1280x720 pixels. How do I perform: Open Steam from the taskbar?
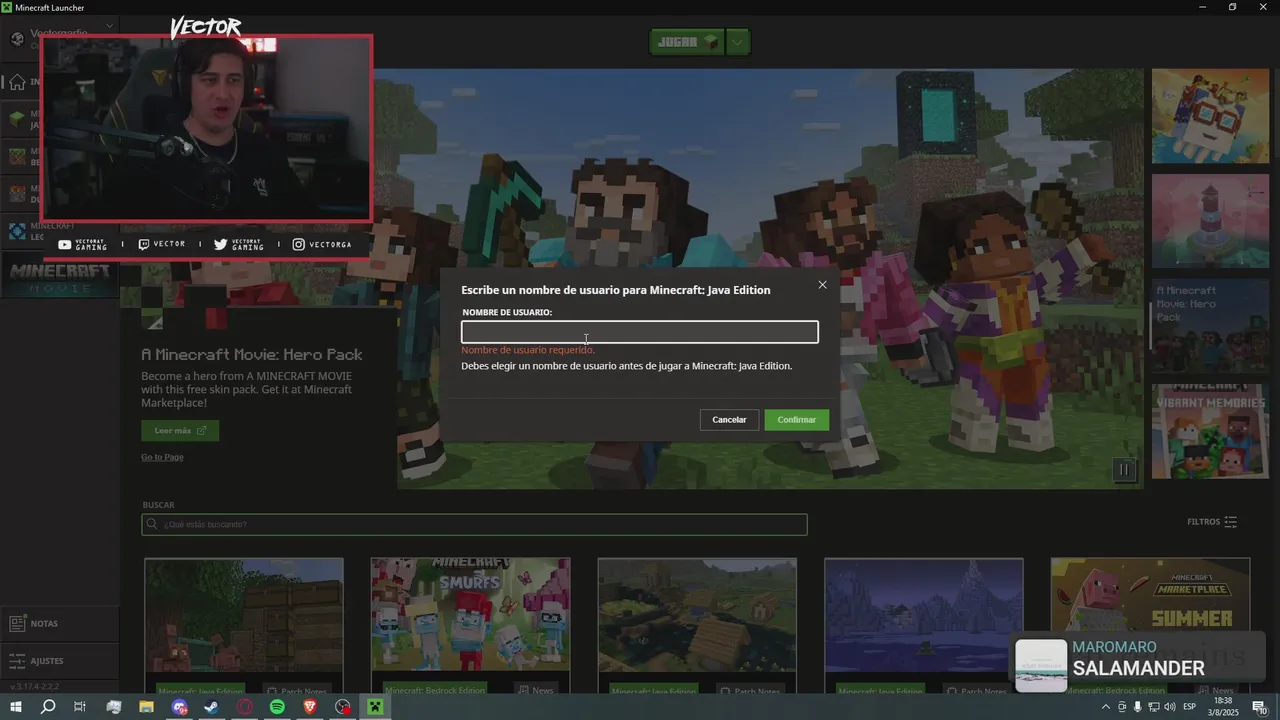[x=212, y=707]
